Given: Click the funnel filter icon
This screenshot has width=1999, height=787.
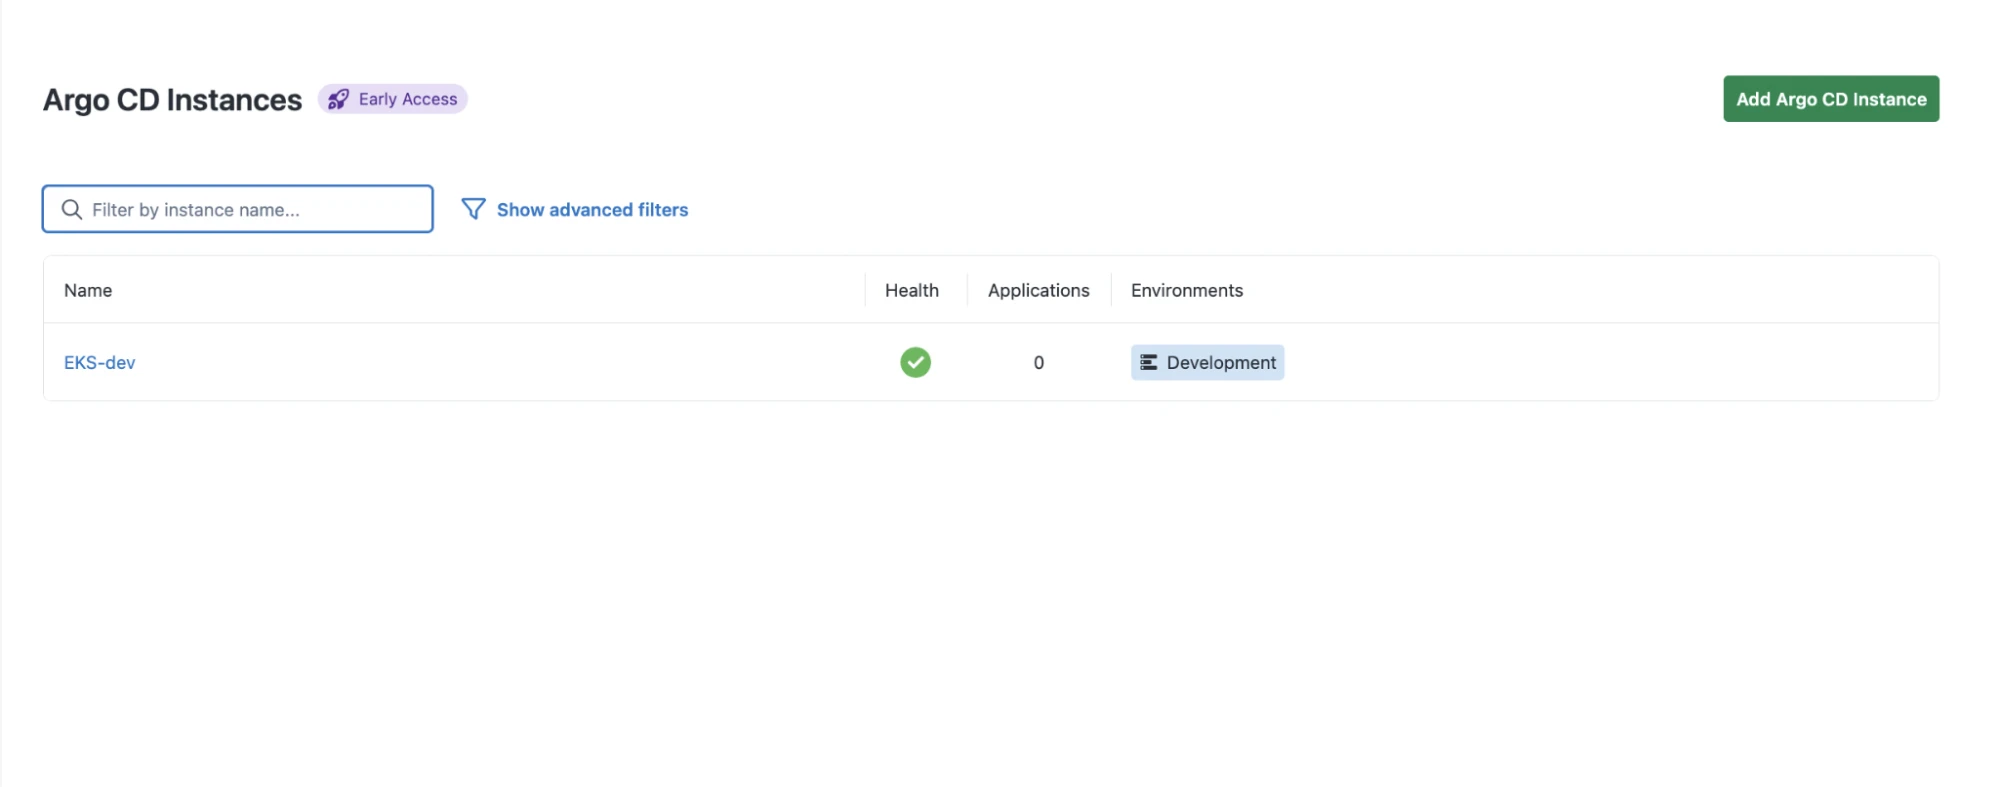Looking at the screenshot, I should (473, 209).
